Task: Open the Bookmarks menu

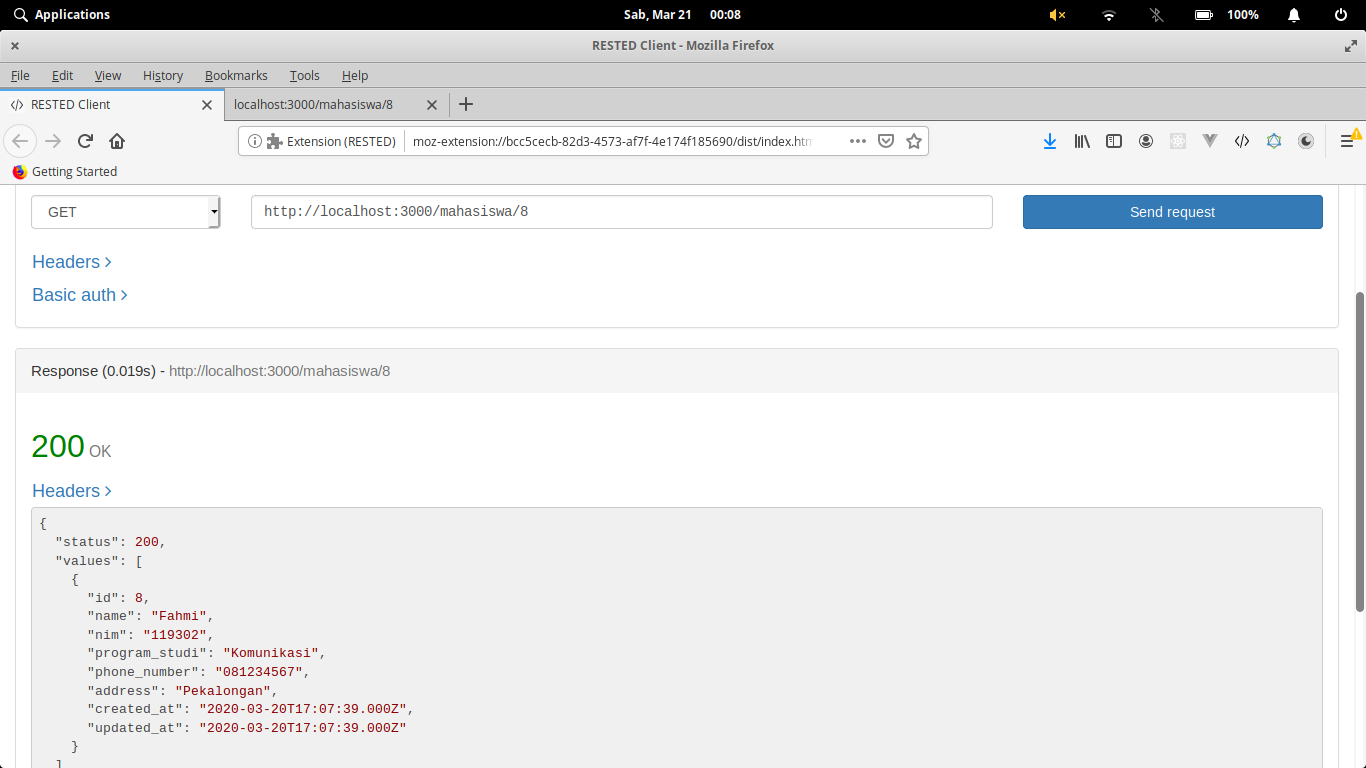Action: coord(236,75)
